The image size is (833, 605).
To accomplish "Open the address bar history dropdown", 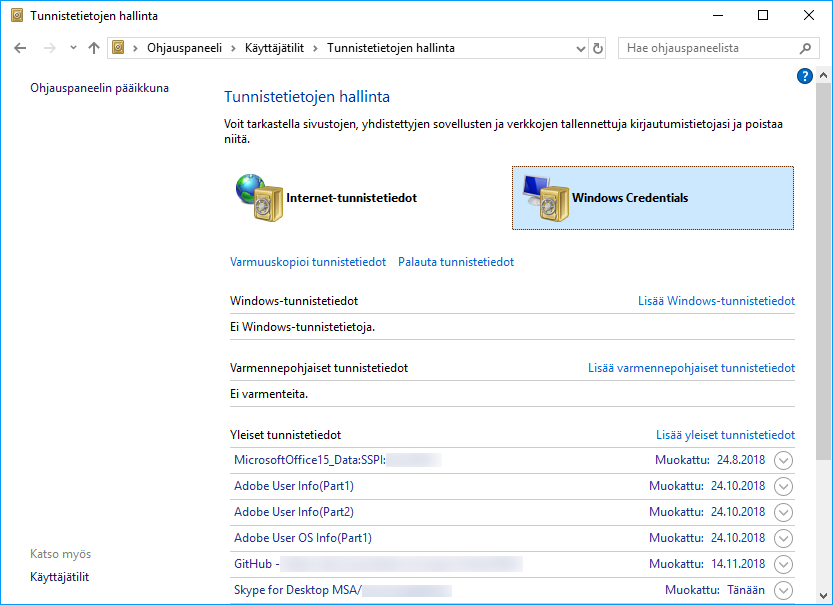I will pyautogui.click(x=581, y=48).
